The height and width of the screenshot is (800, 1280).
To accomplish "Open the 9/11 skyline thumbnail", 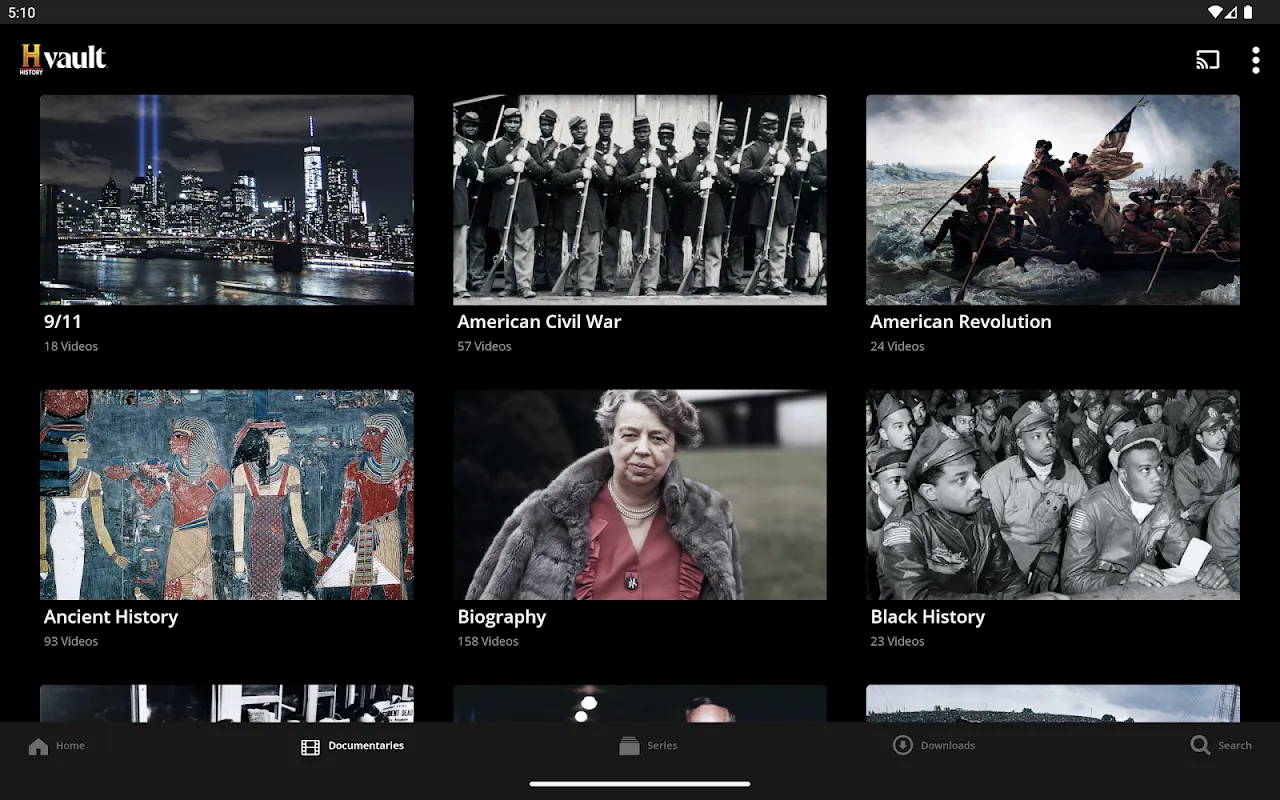I will click(x=227, y=200).
